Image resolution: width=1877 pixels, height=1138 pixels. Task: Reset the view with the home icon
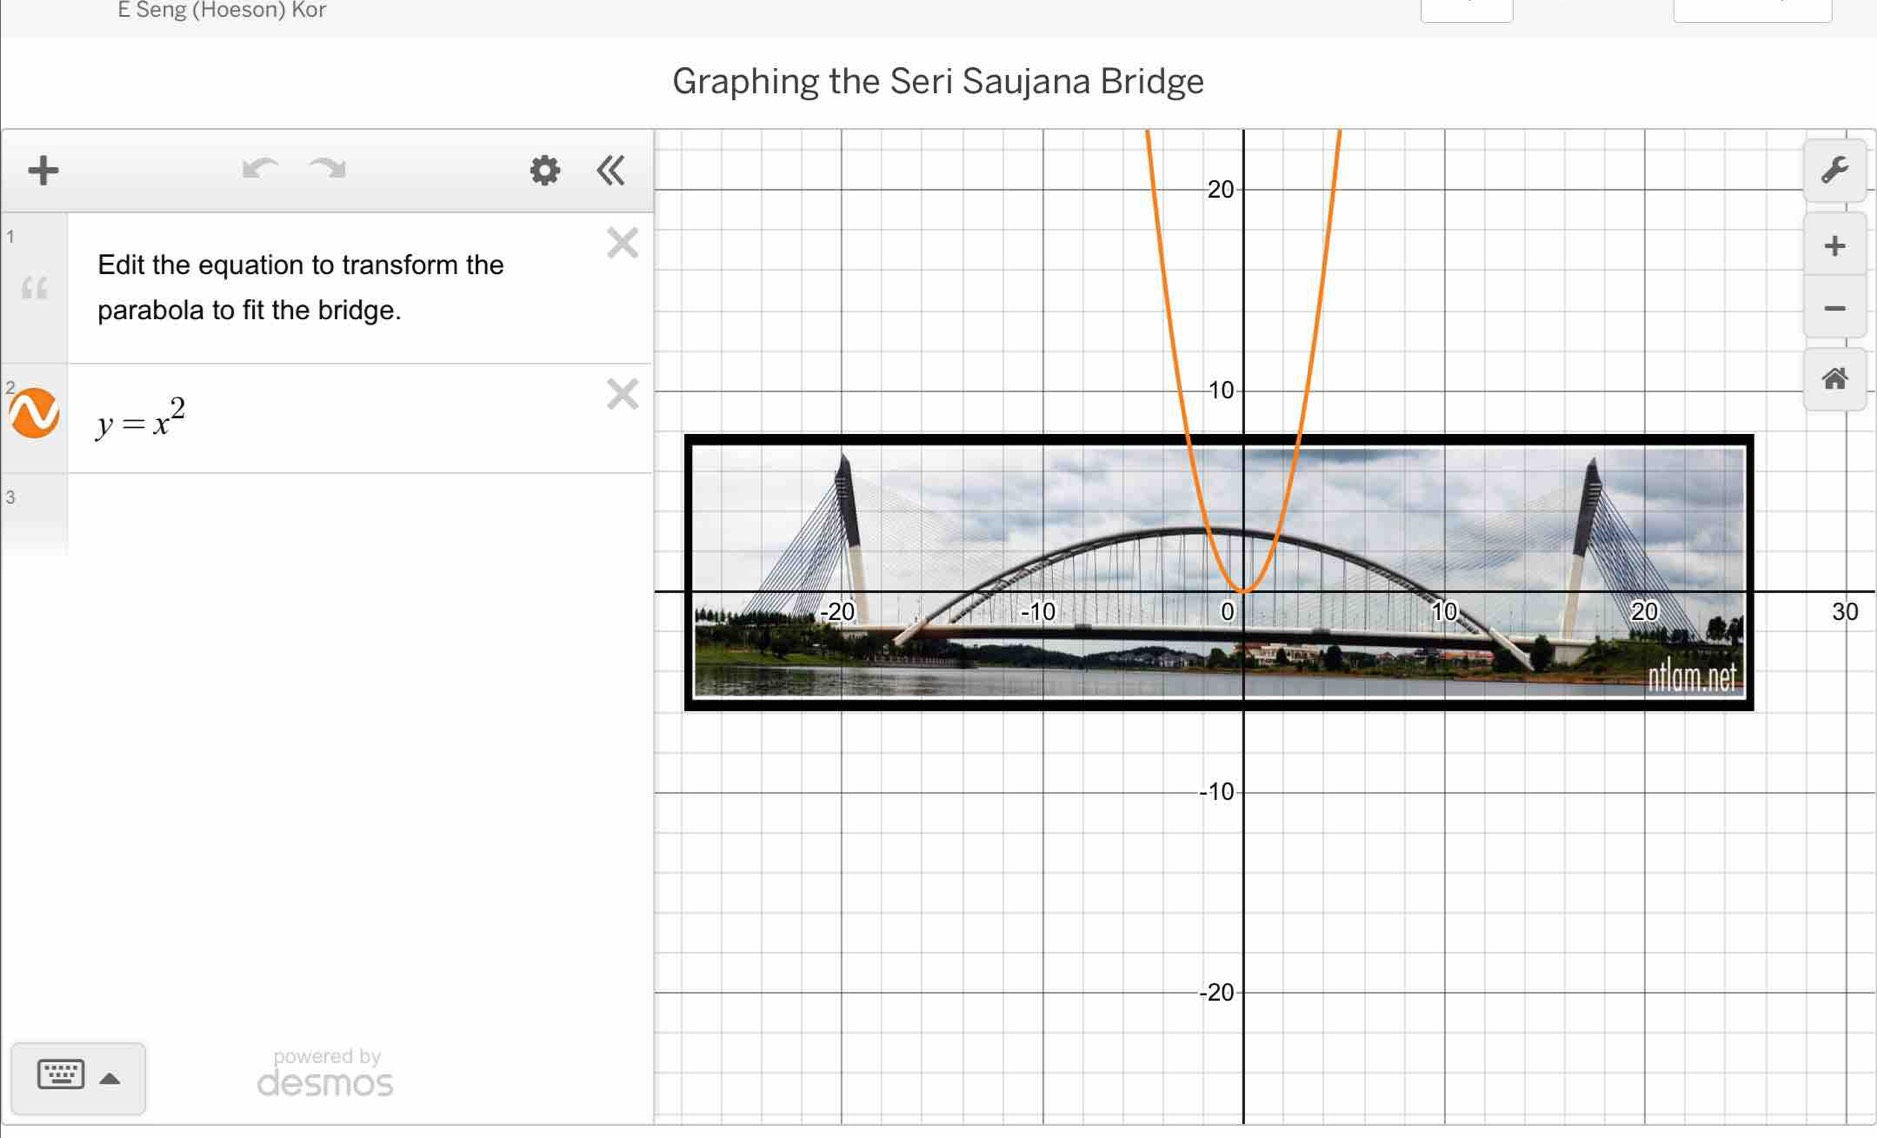(1834, 379)
